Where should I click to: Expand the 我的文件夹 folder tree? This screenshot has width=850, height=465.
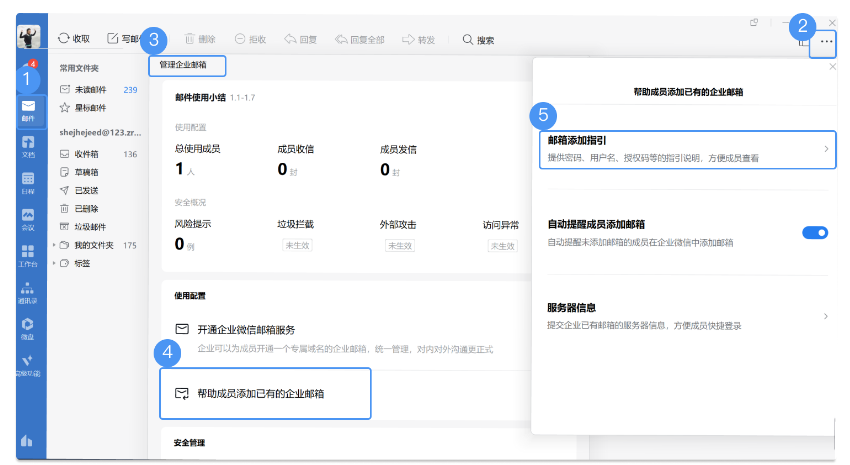click(x=54, y=245)
